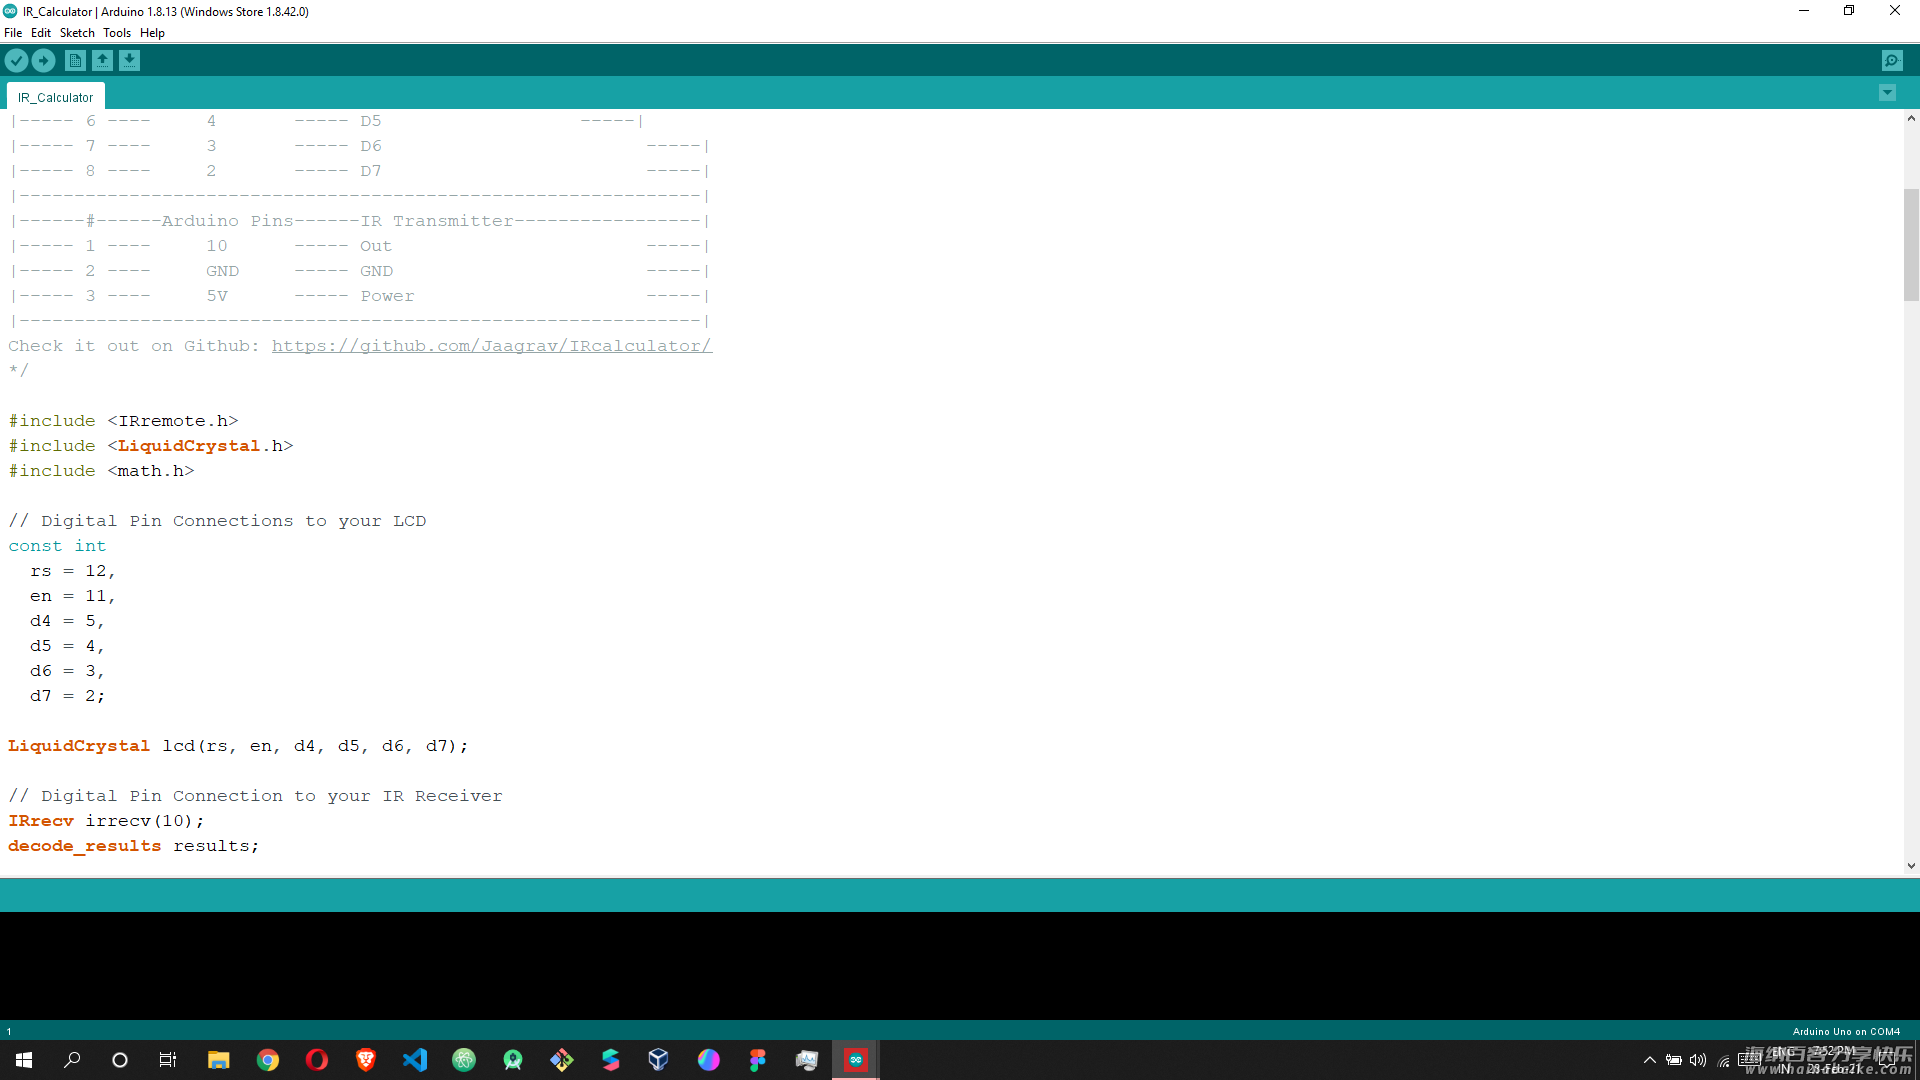Show hidden system tray icons
The height and width of the screenshot is (1080, 1920).
(1650, 1061)
